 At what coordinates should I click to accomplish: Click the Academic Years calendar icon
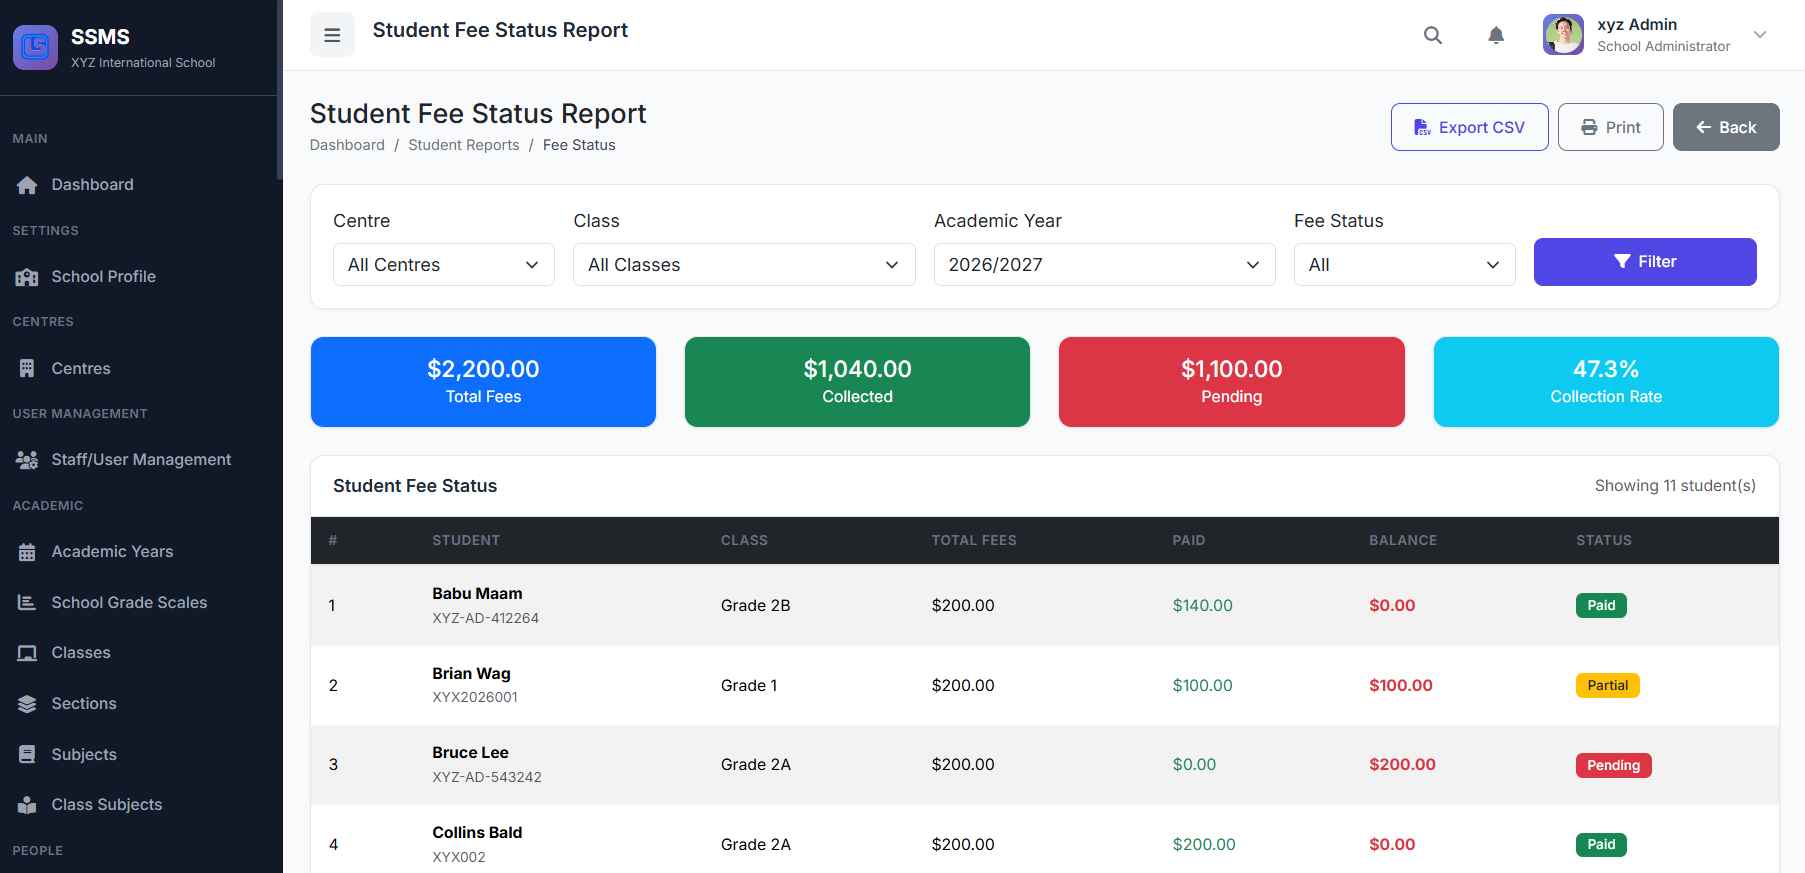pyautogui.click(x=27, y=552)
